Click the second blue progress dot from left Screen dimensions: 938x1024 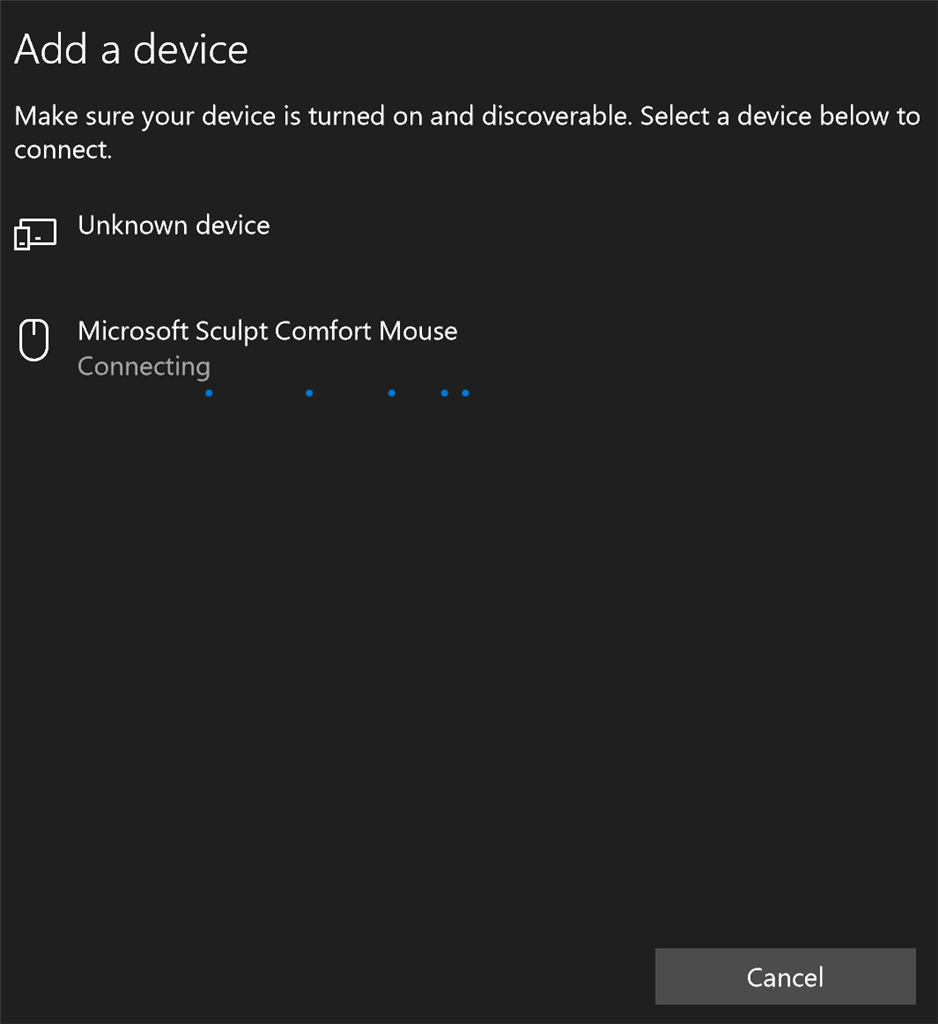point(310,393)
